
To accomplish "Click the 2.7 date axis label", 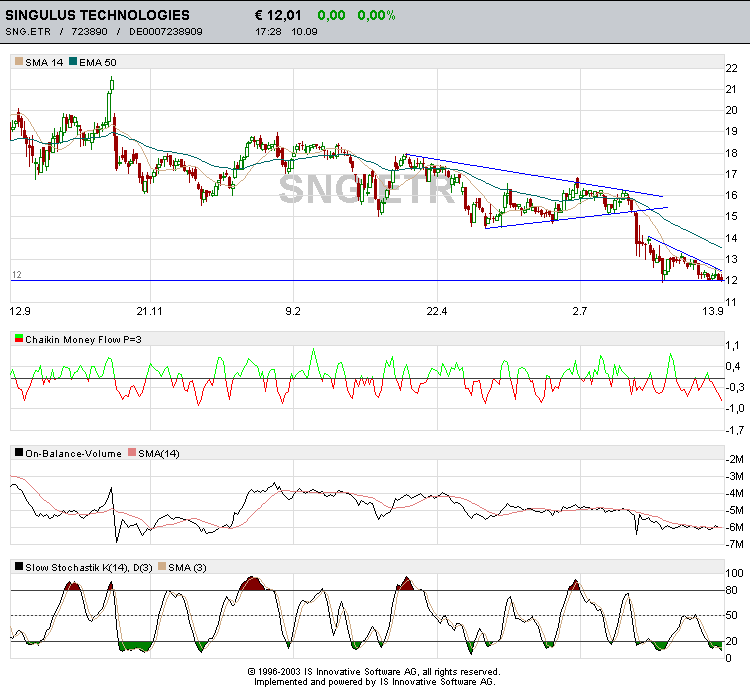I will (x=580, y=311).
